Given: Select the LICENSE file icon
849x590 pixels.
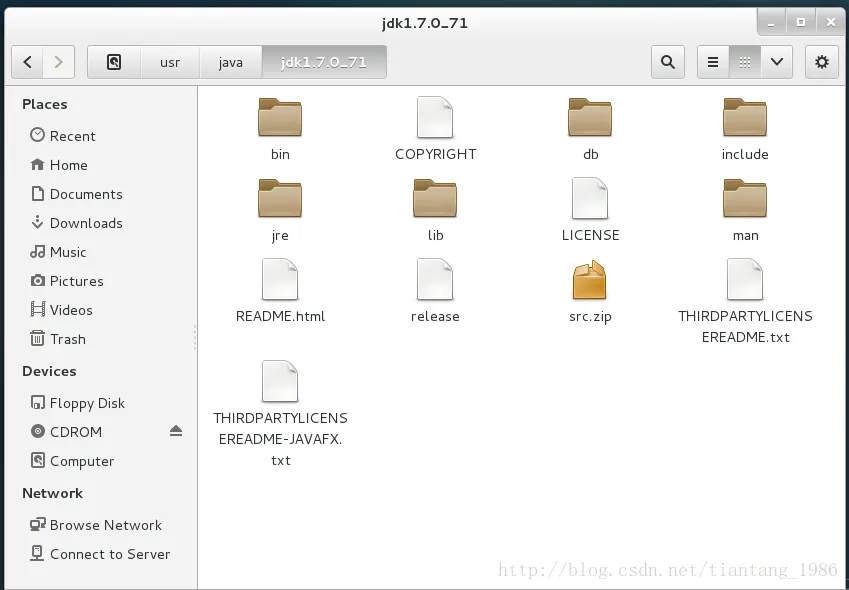Looking at the screenshot, I should (590, 198).
